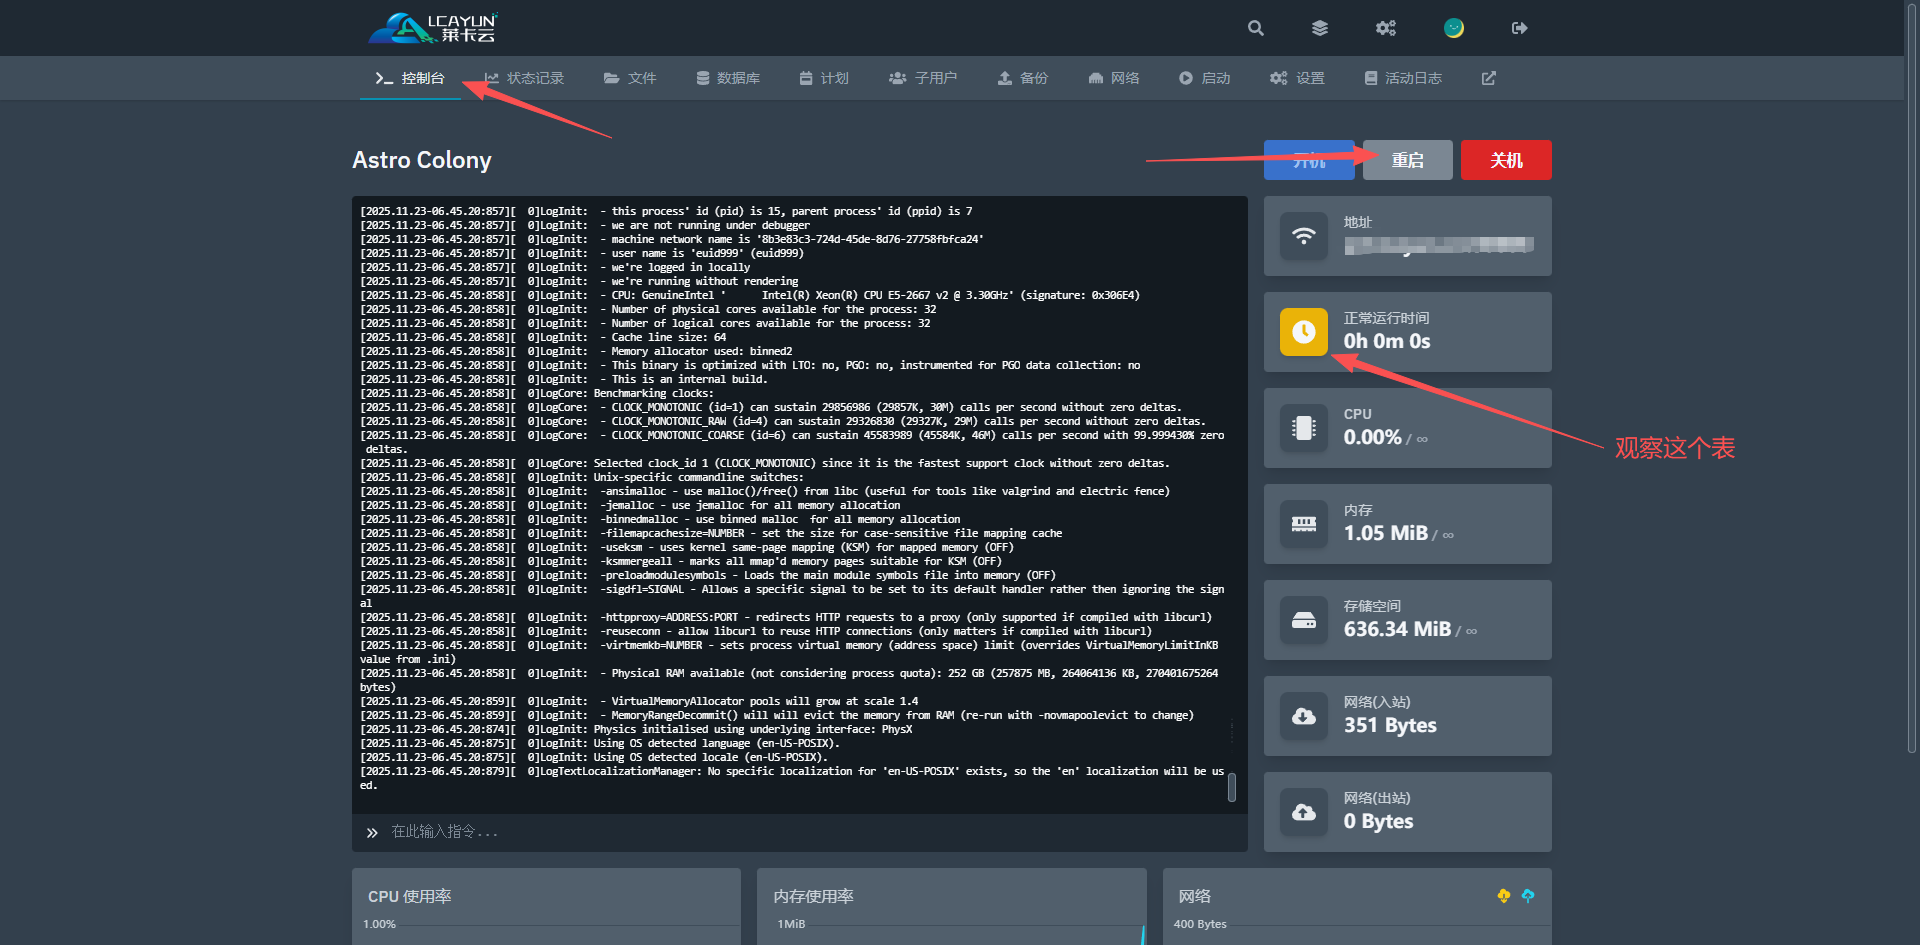
Task: Open the 数据库 database tab
Action: click(728, 78)
